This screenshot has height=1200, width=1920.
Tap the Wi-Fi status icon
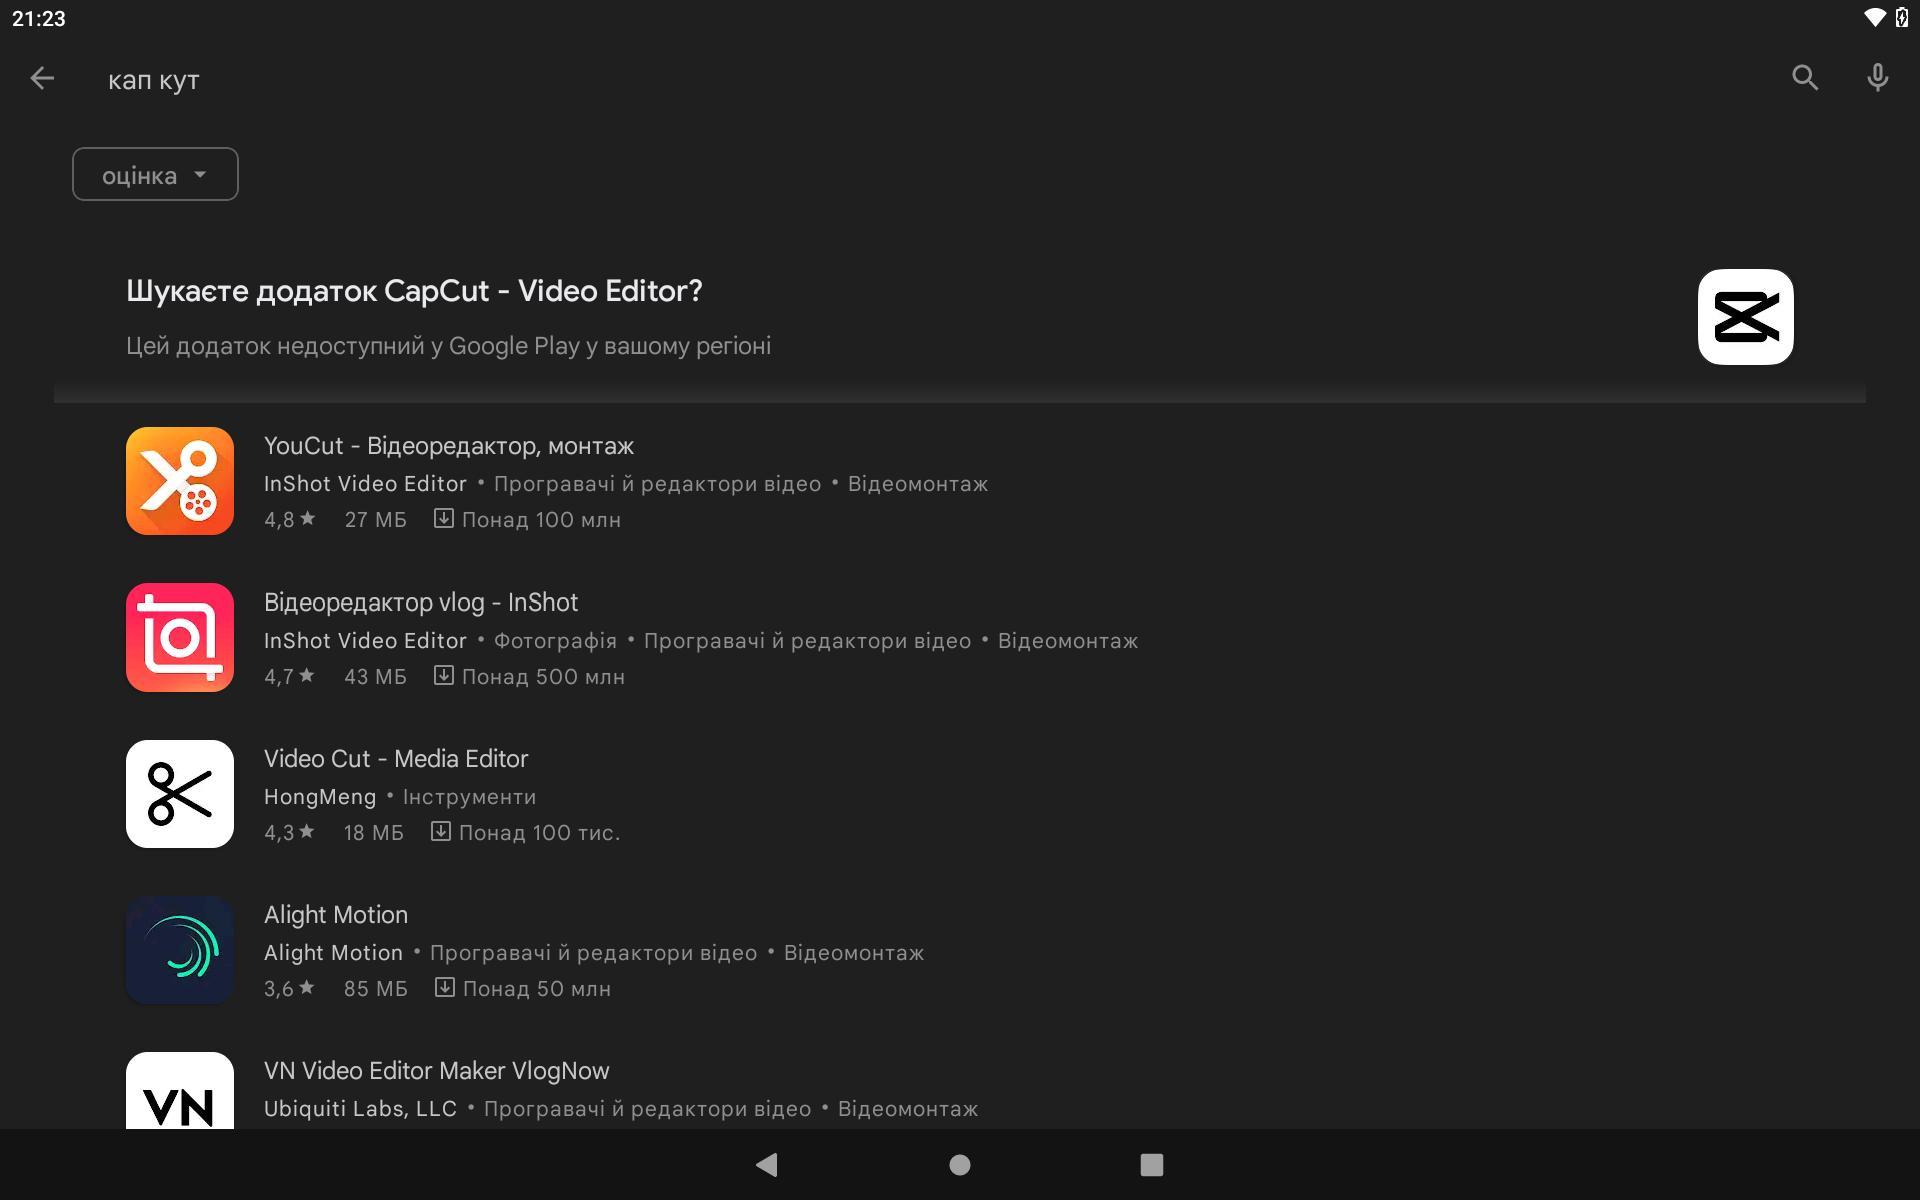1875,18
